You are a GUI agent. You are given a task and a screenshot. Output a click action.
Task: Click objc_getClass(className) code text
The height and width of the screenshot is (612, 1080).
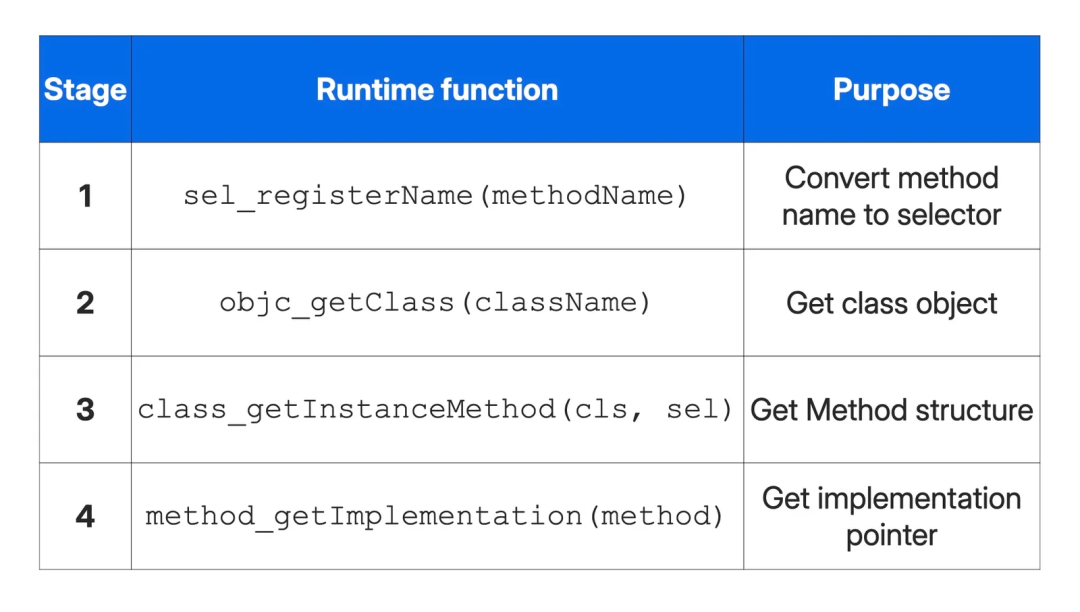435,303
